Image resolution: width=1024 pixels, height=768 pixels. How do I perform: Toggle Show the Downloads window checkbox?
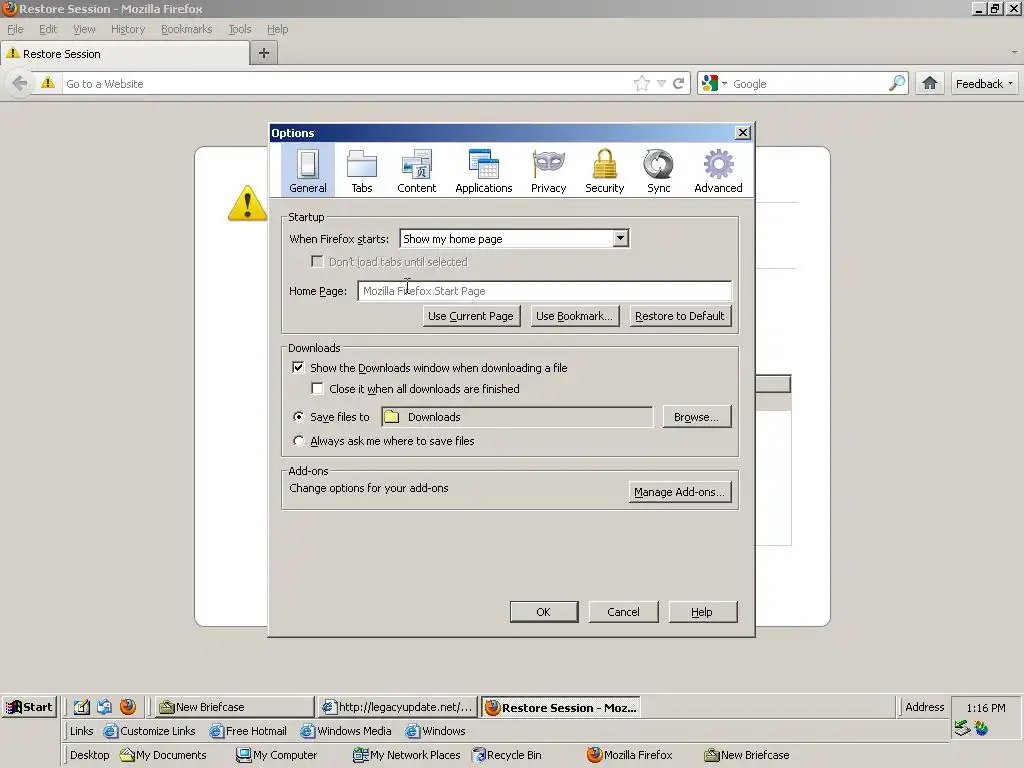point(298,368)
